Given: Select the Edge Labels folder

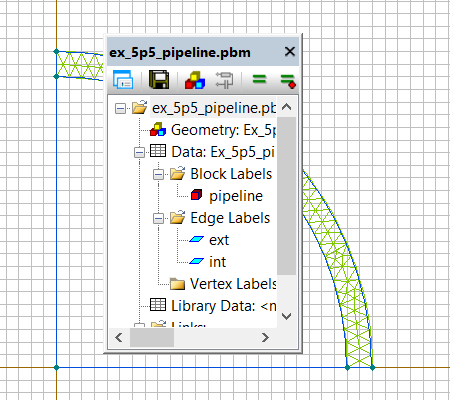Looking at the screenshot, I should click(230, 218).
